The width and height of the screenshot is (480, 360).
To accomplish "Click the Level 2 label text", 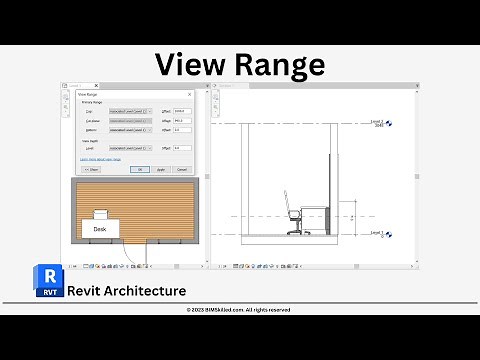I will click(377, 122).
